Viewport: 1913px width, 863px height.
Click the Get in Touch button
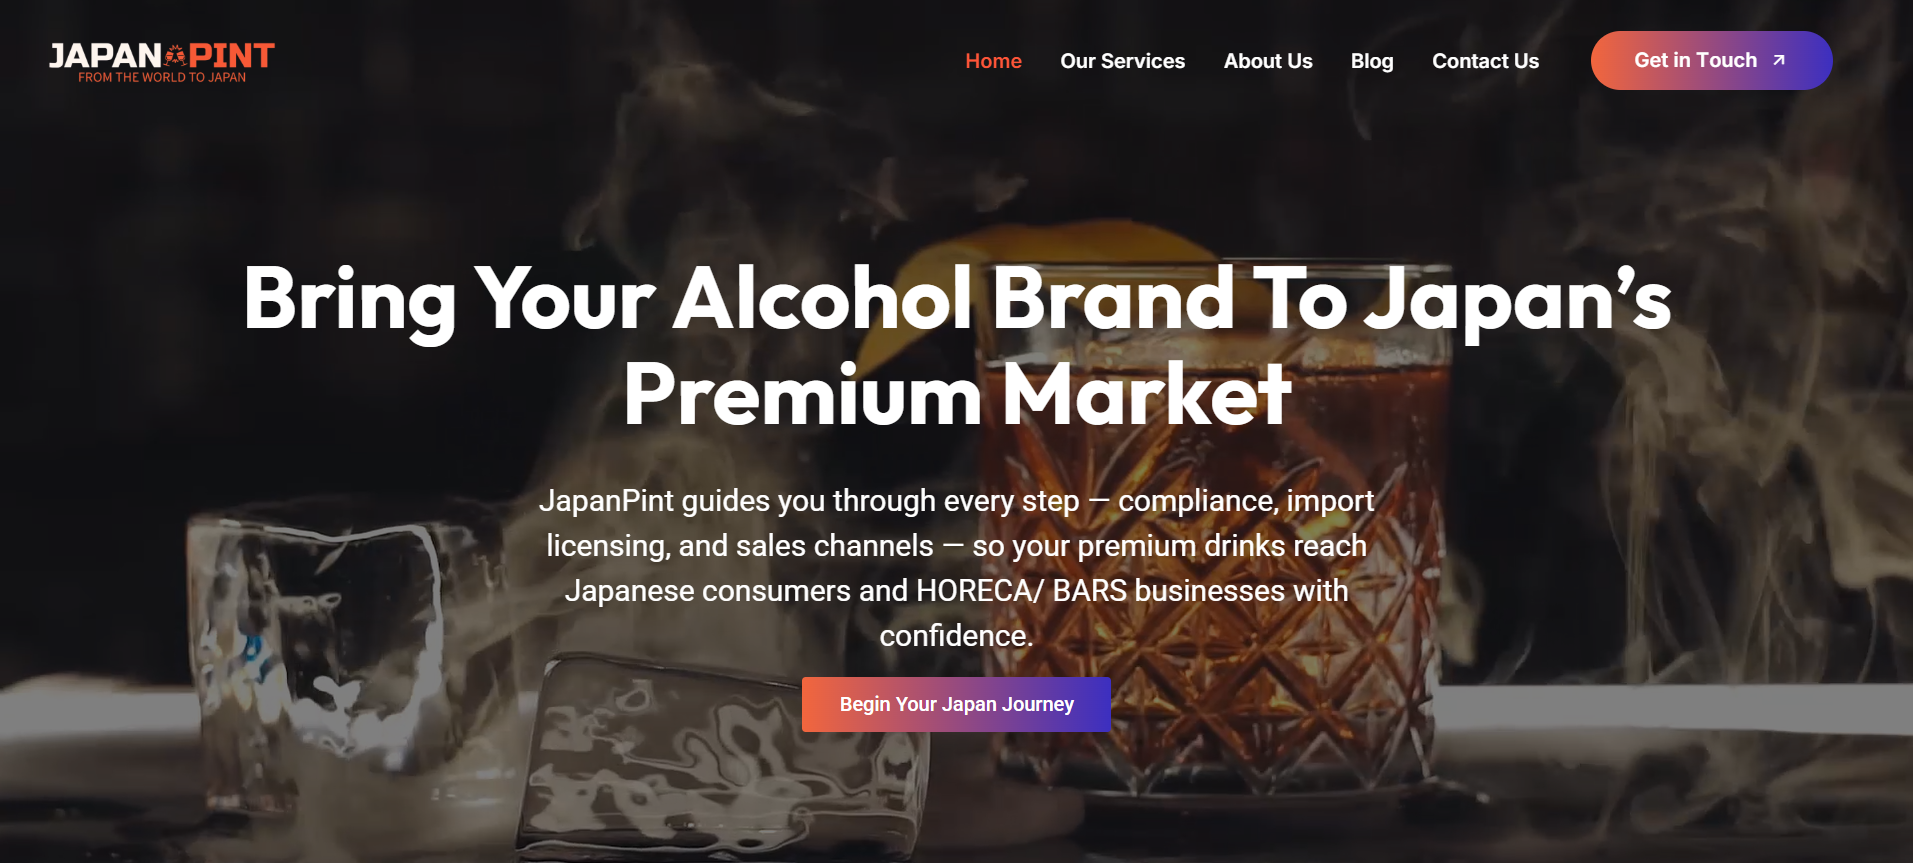click(x=1711, y=60)
